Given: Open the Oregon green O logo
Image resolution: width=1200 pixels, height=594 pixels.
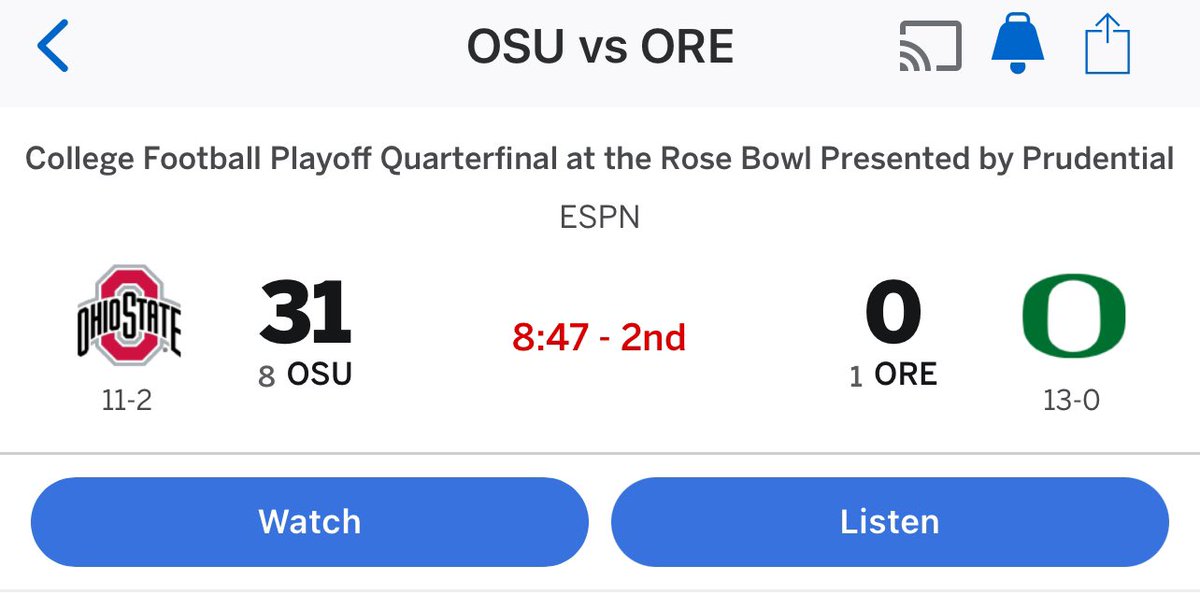Looking at the screenshot, I should tap(1073, 316).
